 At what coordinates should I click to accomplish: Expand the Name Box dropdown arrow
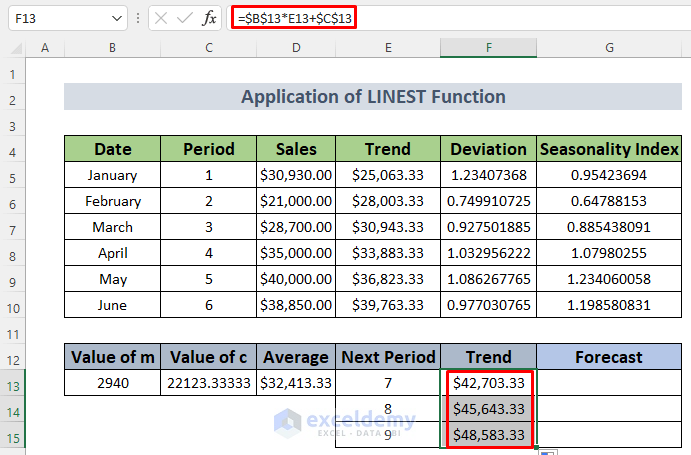pos(116,18)
